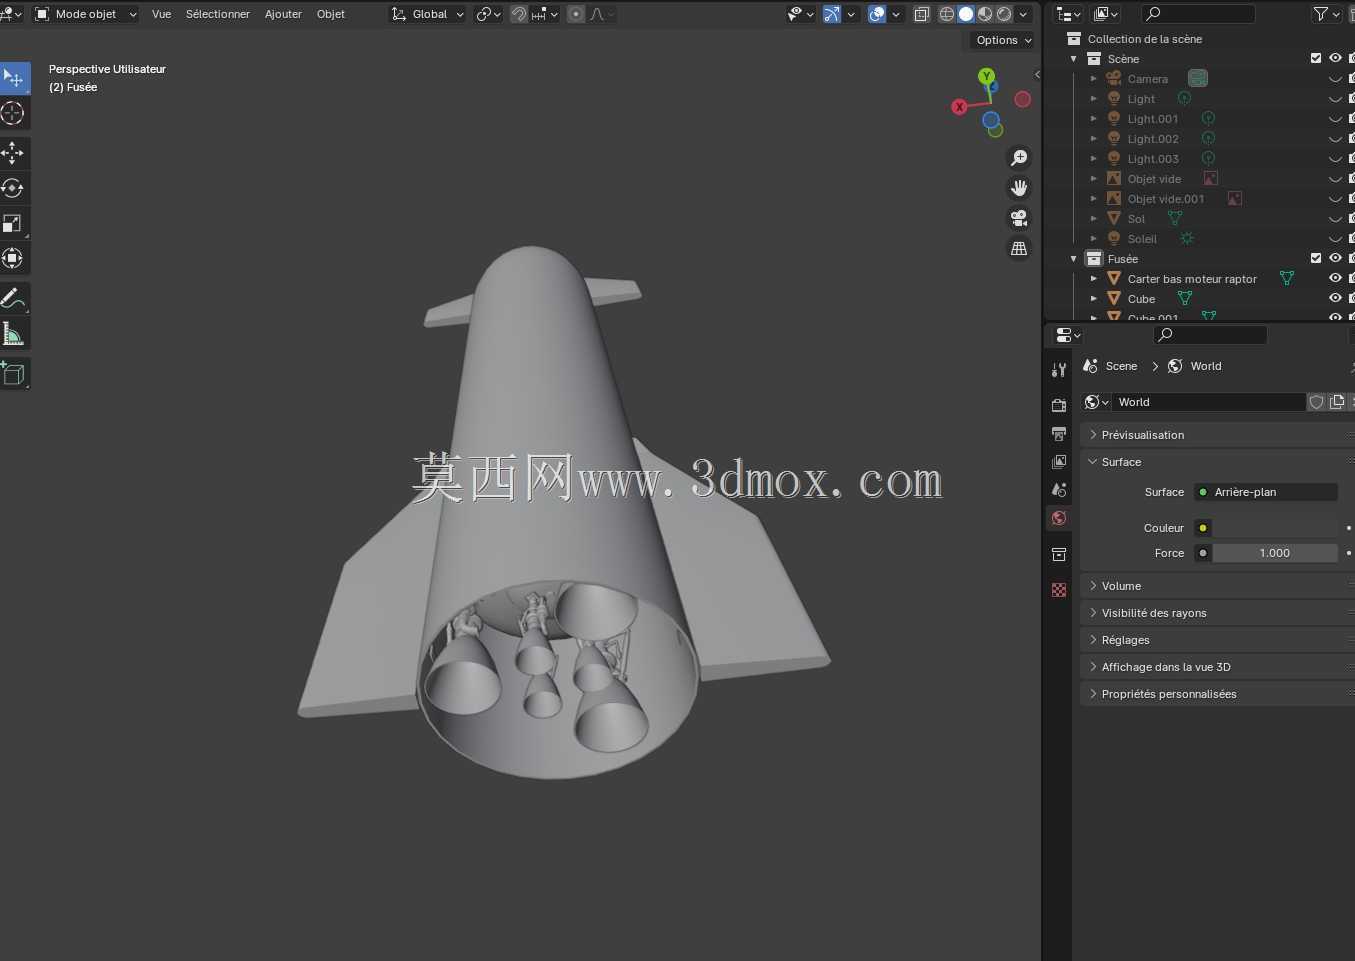Open the Tool properties tab
Image resolution: width=1355 pixels, height=961 pixels.
[1059, 370]
